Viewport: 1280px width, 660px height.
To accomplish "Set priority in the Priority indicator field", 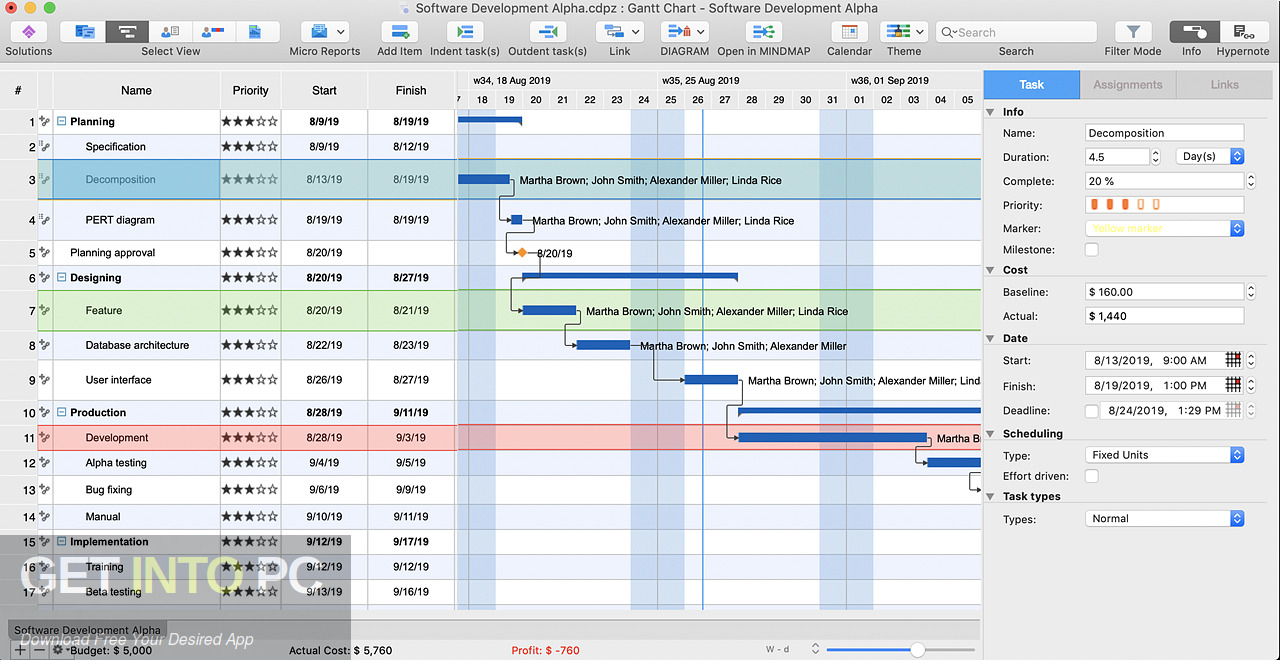I will point(1165,205).
